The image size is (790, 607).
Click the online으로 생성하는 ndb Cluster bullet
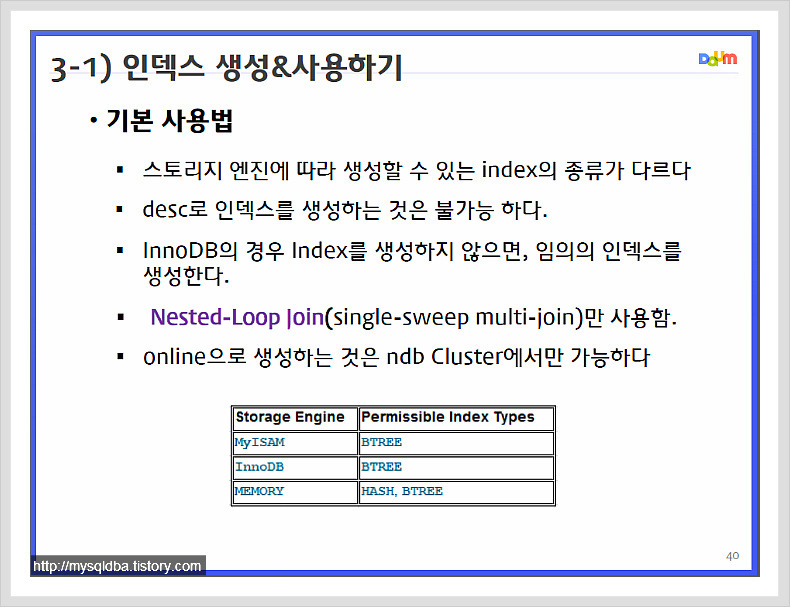397,357
